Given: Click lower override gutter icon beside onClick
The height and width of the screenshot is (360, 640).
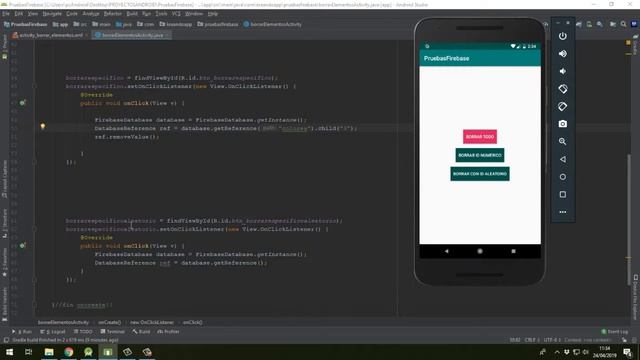Looking at the screenshot, I should pos(23,246).
